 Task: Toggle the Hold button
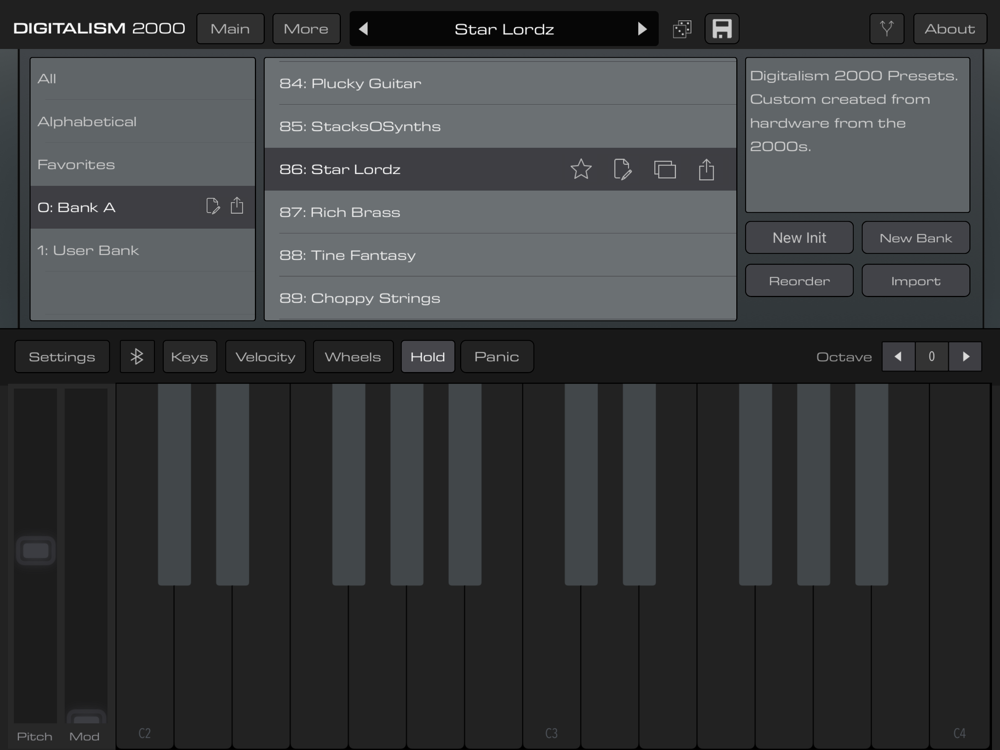pyautogui.click(x=427, y=357)
